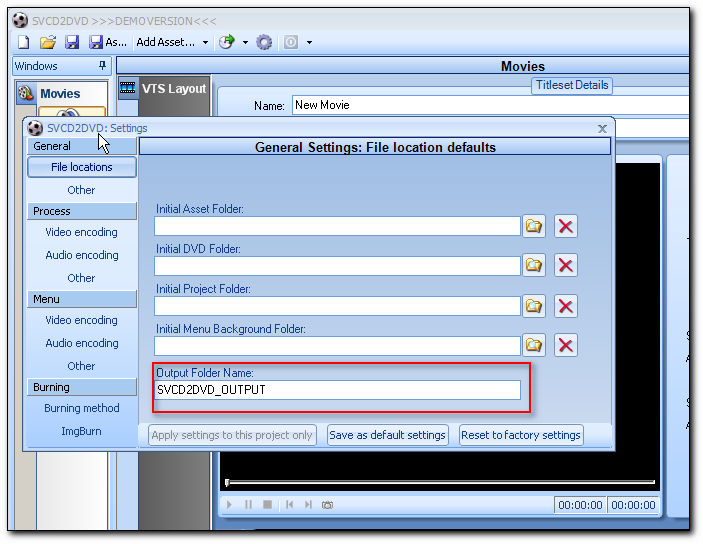Click the Process section header
Image resolution: width=703 pixels, height=544 pixels.
click(82, 211)
